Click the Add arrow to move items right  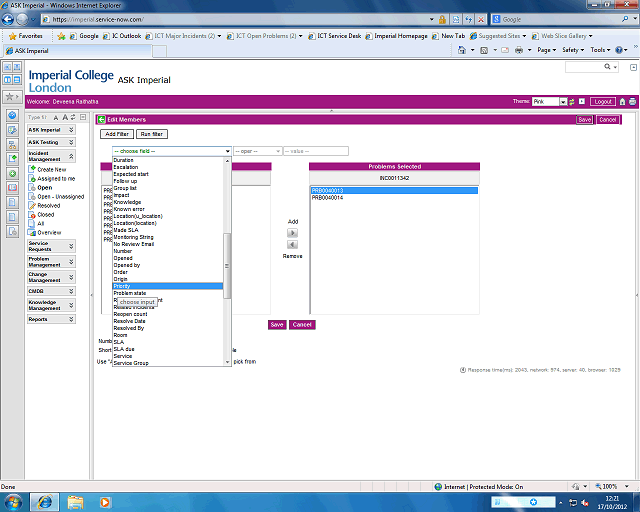(x=292, y=232)
